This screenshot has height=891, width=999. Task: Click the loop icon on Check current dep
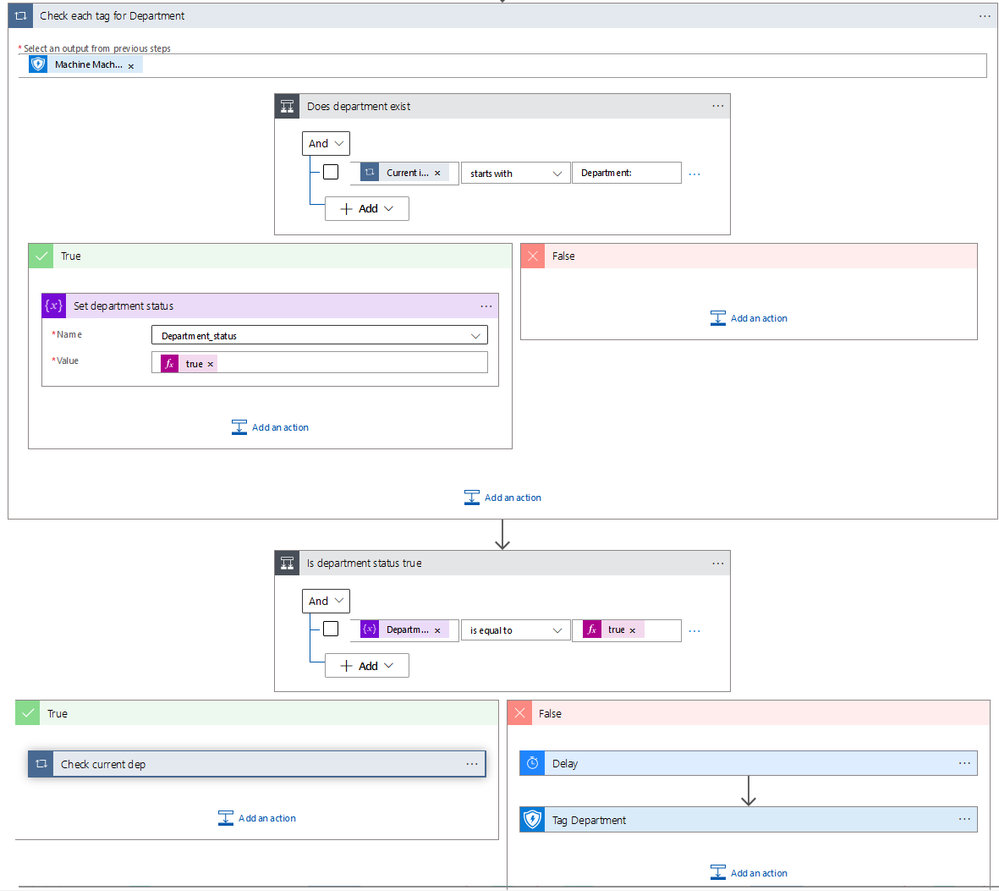tap(39, 763)
